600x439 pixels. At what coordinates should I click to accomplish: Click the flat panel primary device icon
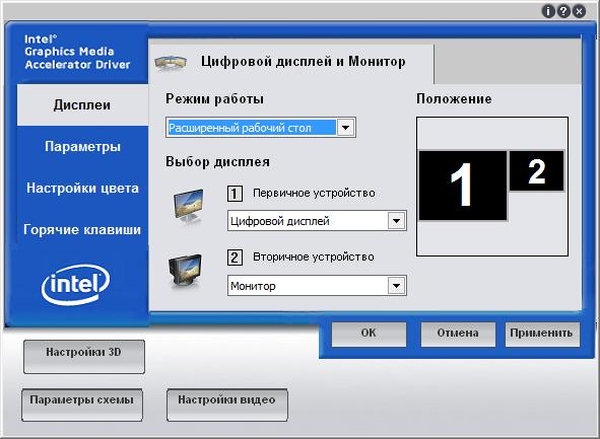coord(188,206)
